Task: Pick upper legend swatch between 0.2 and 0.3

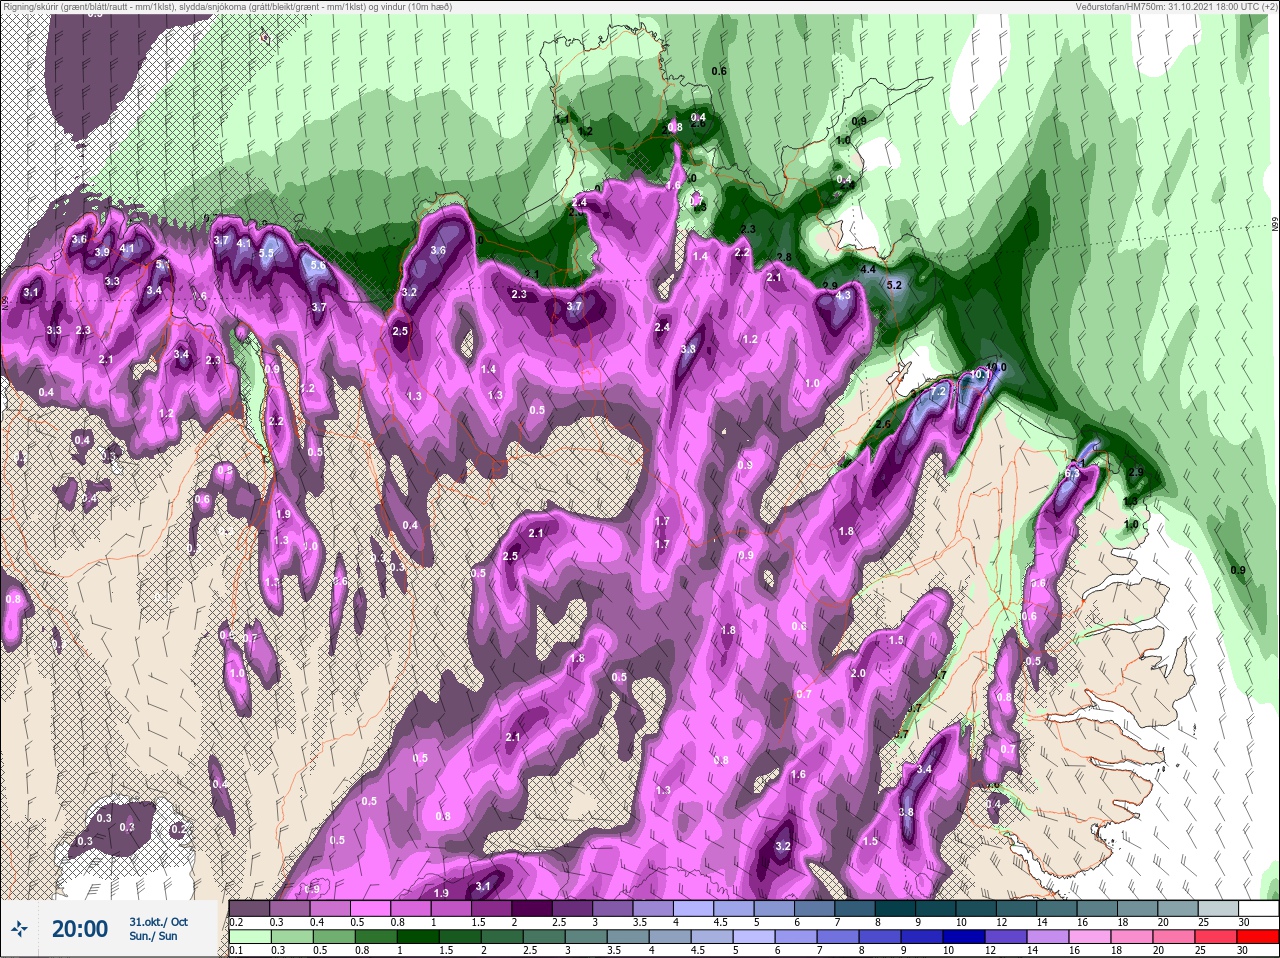Action: (x=249, y=908)
